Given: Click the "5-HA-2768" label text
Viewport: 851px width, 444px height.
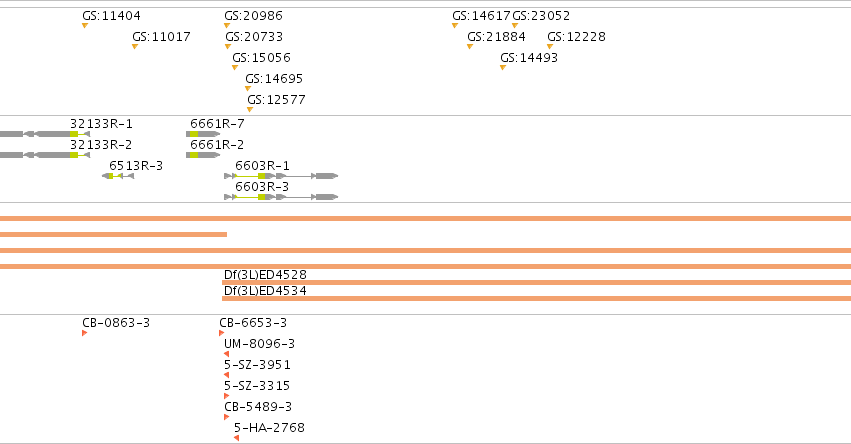Looking at the screenshot, I should coord(269,428).
